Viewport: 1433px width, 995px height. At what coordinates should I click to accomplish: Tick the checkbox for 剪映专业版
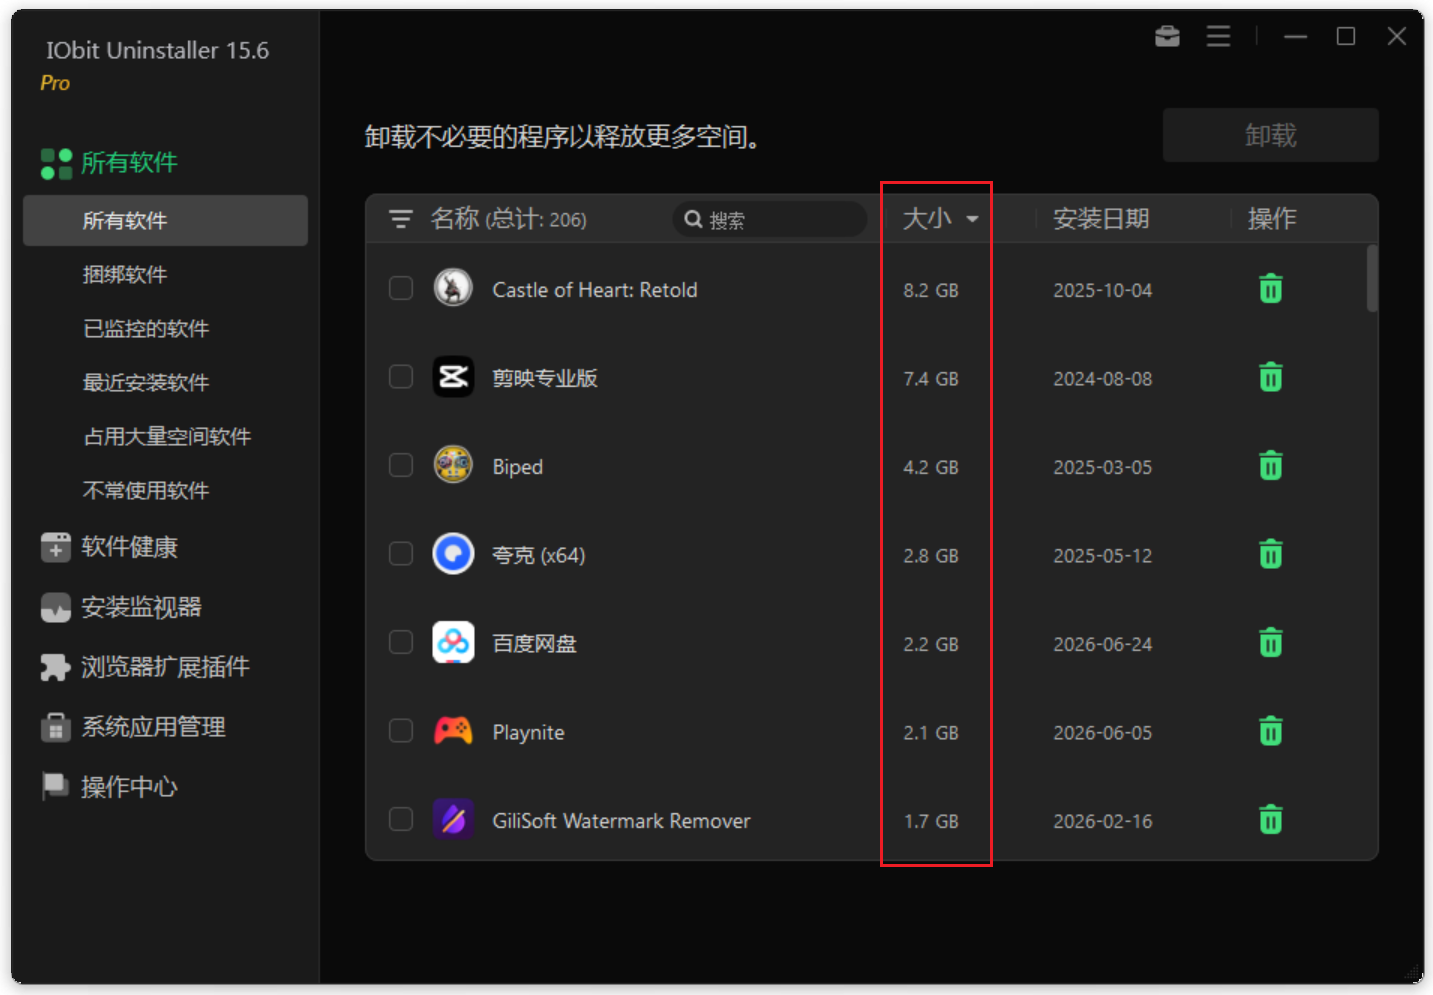tap(401, 376)
